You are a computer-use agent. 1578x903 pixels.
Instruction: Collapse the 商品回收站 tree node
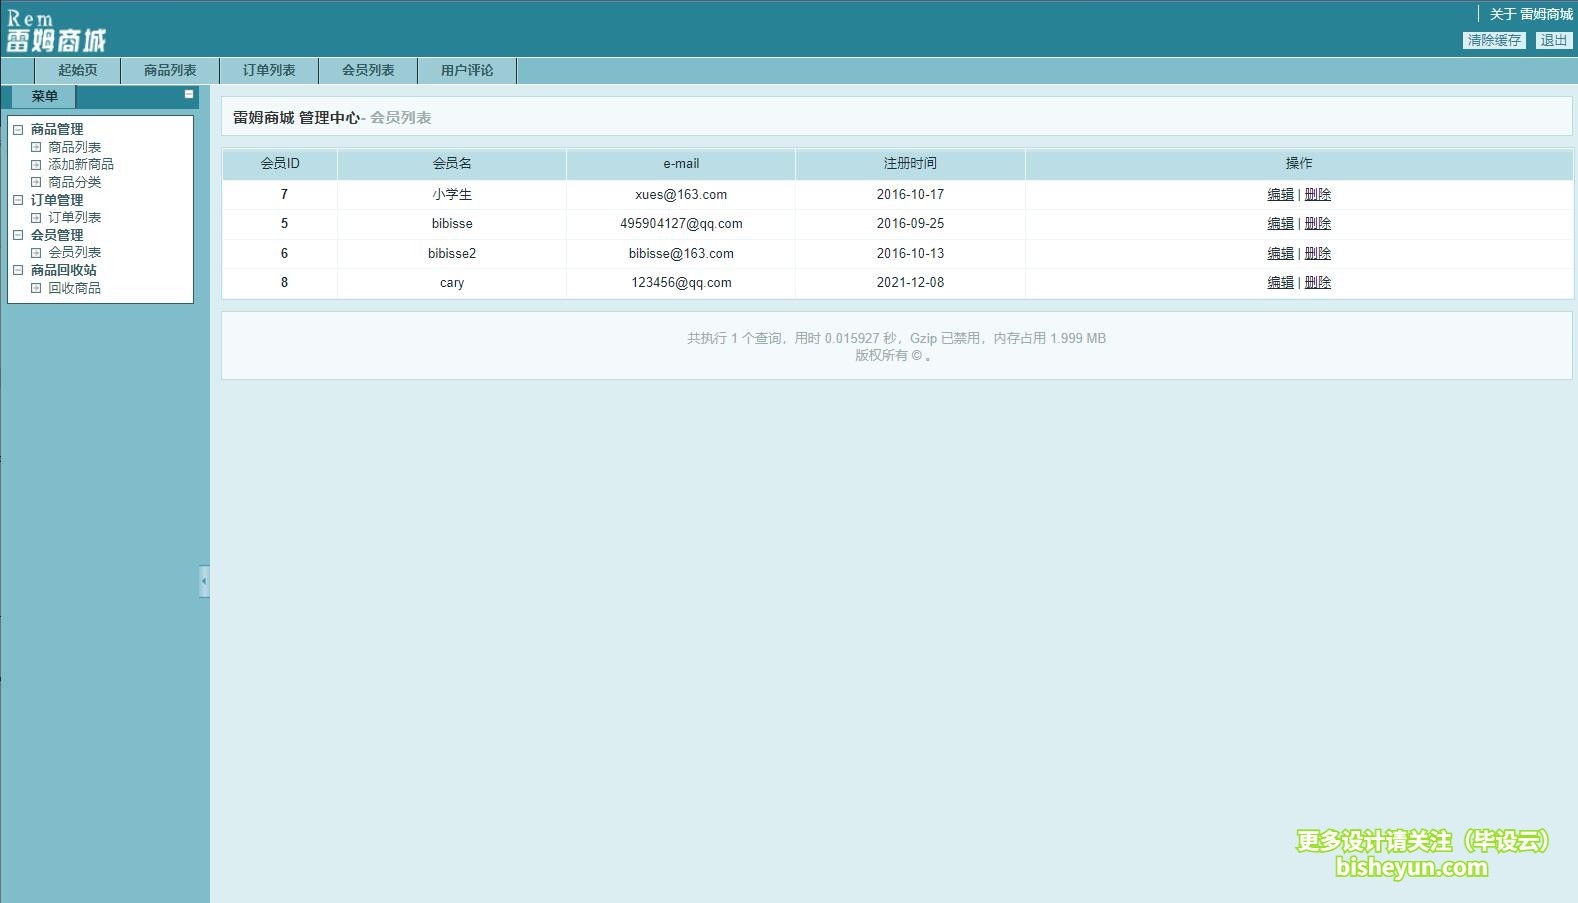(x=18, y=270)
